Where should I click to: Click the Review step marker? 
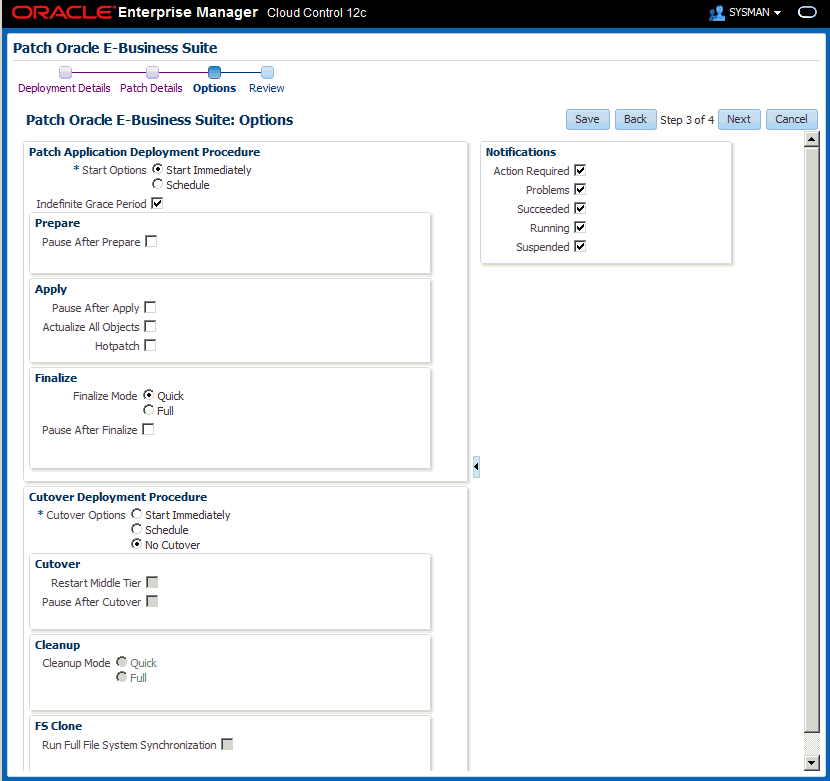[x=267, y=72]
